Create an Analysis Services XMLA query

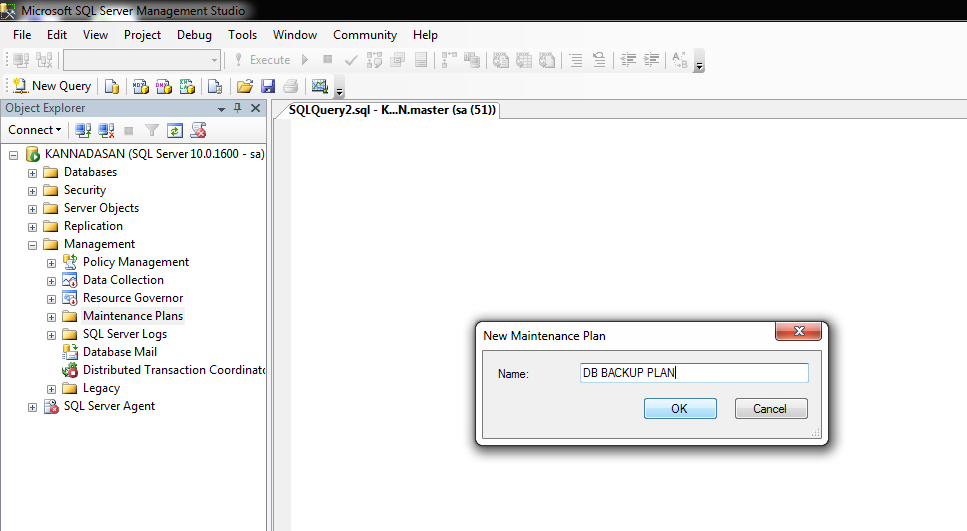[x=187, y=86]
